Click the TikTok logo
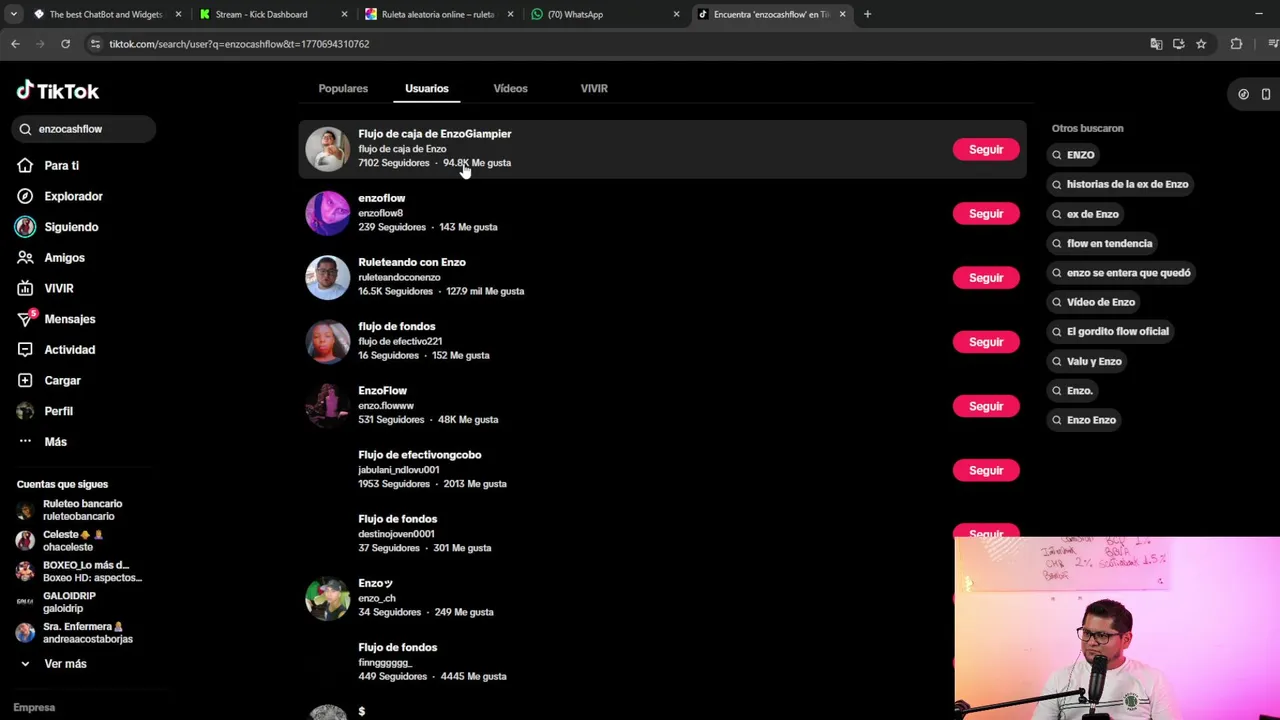The height and width of the screenshot is (720, 1280). tap(58, 91)
